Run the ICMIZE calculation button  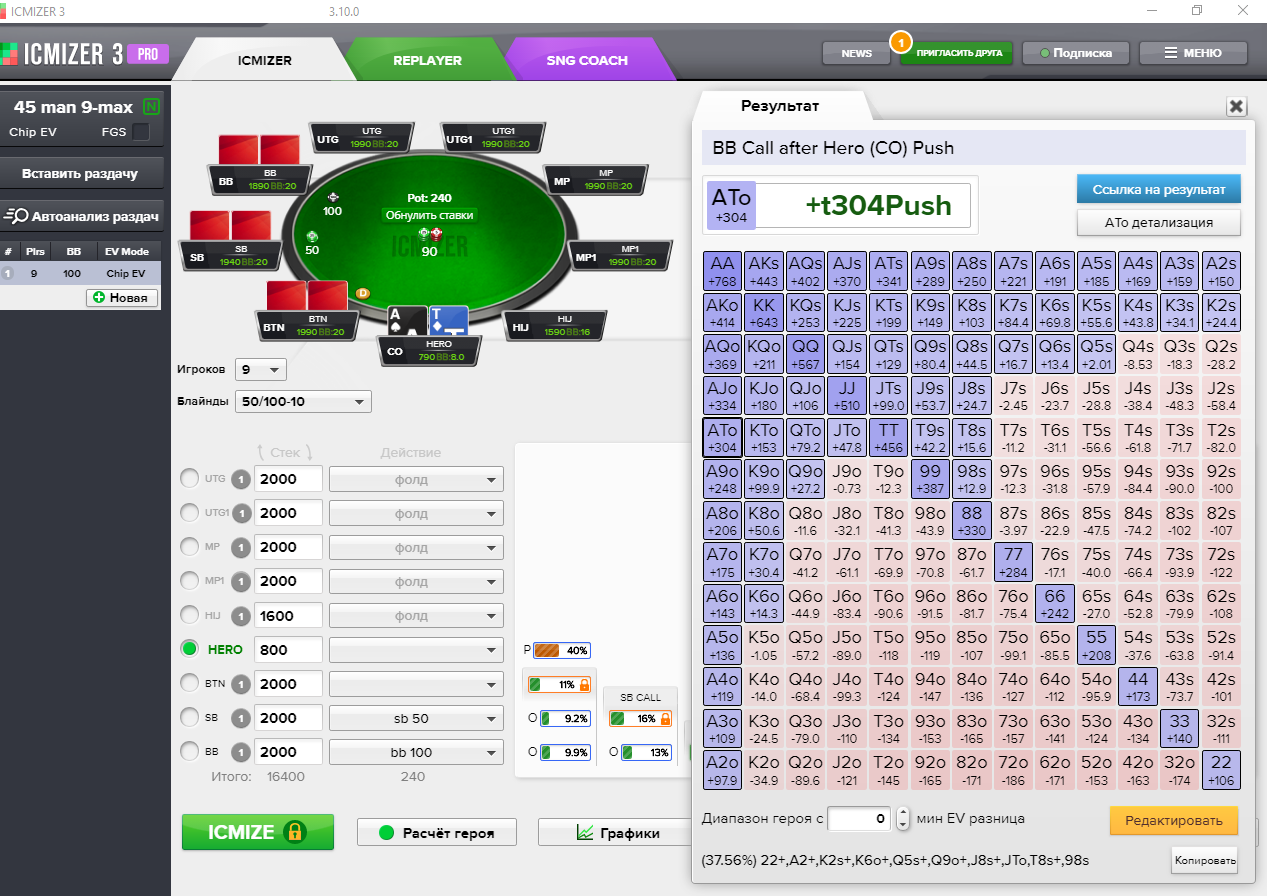click(x=258, y=832)
